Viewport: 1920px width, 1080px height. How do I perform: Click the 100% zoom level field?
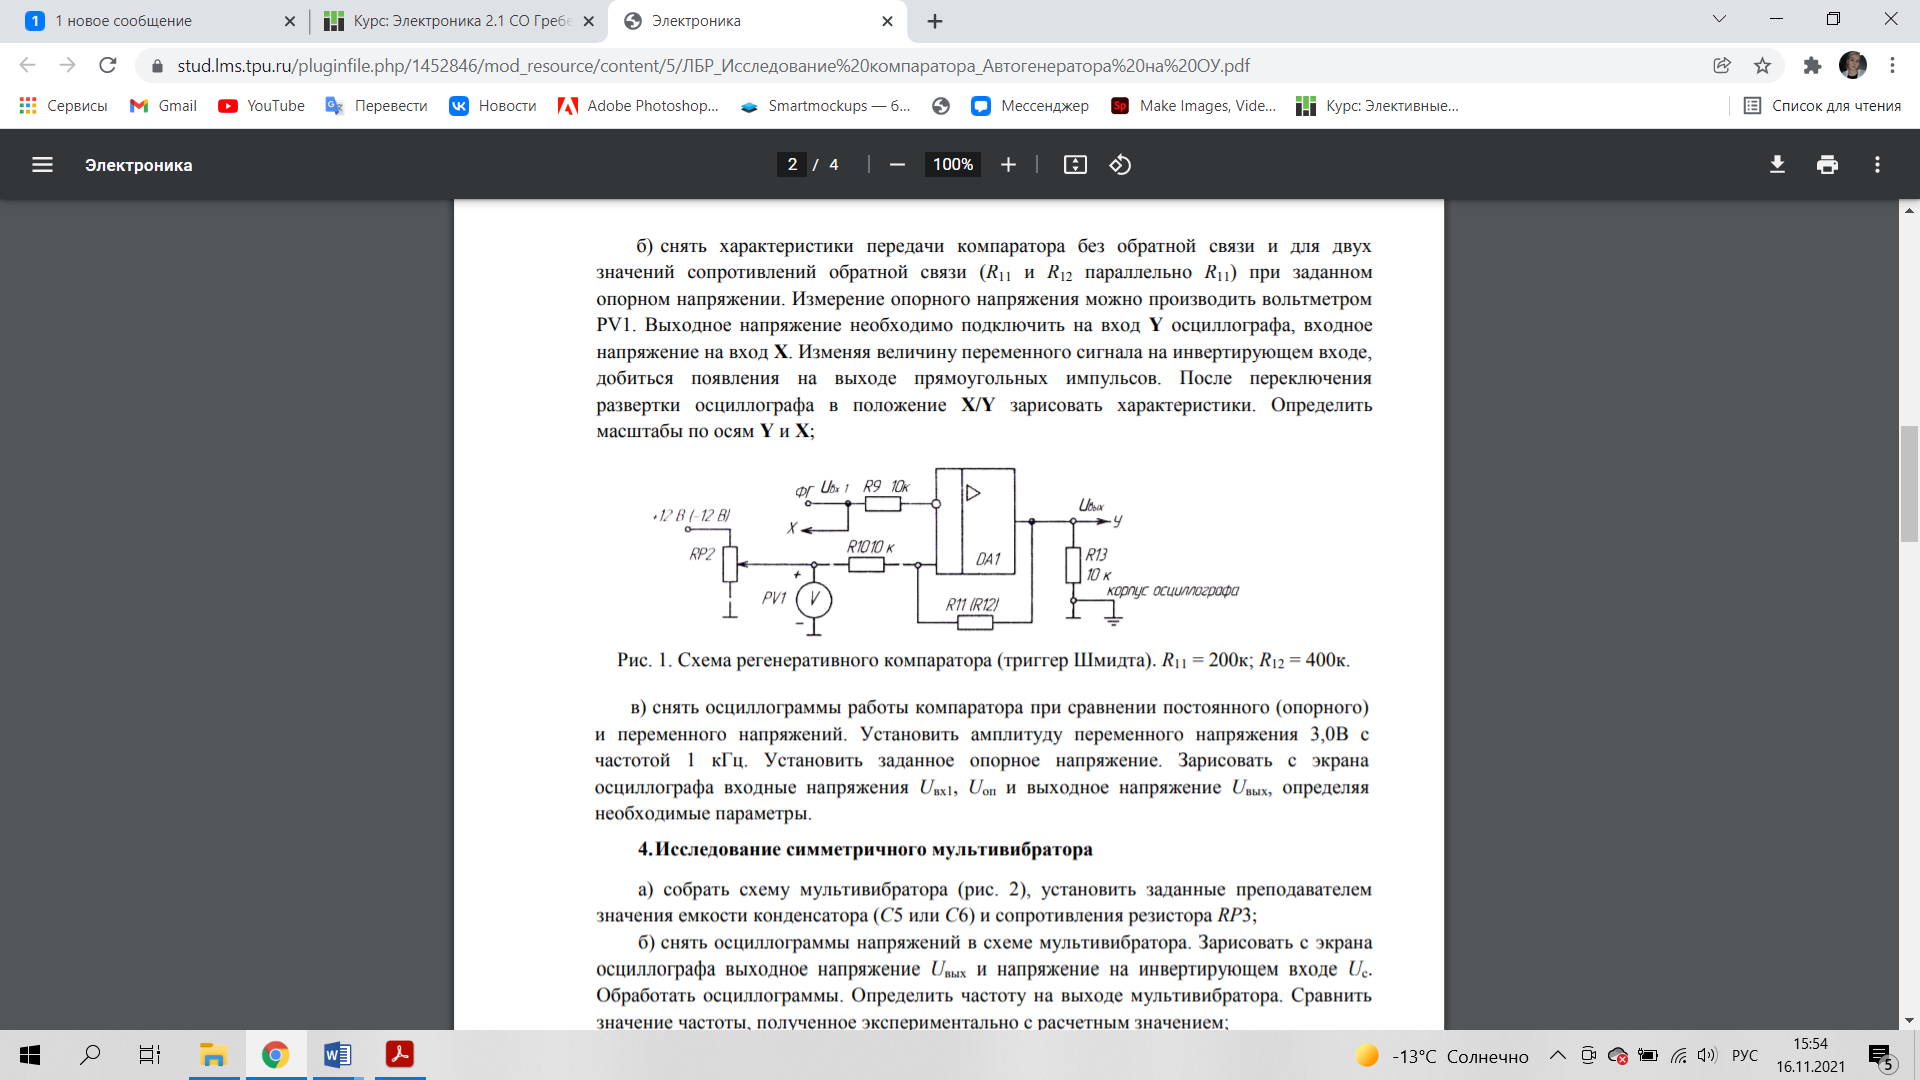953,165
